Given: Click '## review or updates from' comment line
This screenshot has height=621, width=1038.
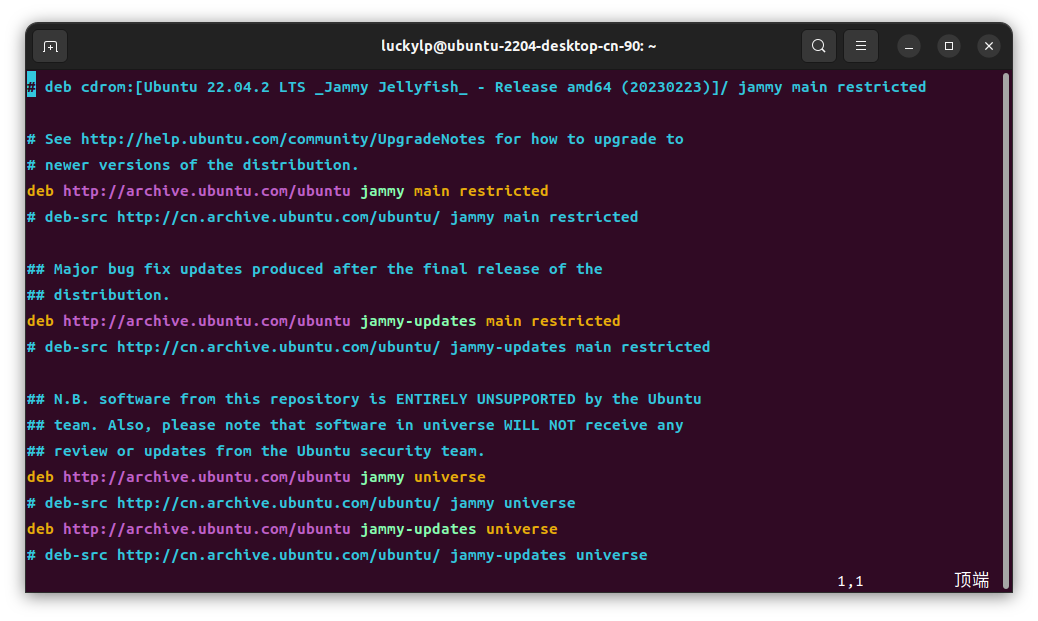Looking at the screenshot, I should [x=256, y=451].
